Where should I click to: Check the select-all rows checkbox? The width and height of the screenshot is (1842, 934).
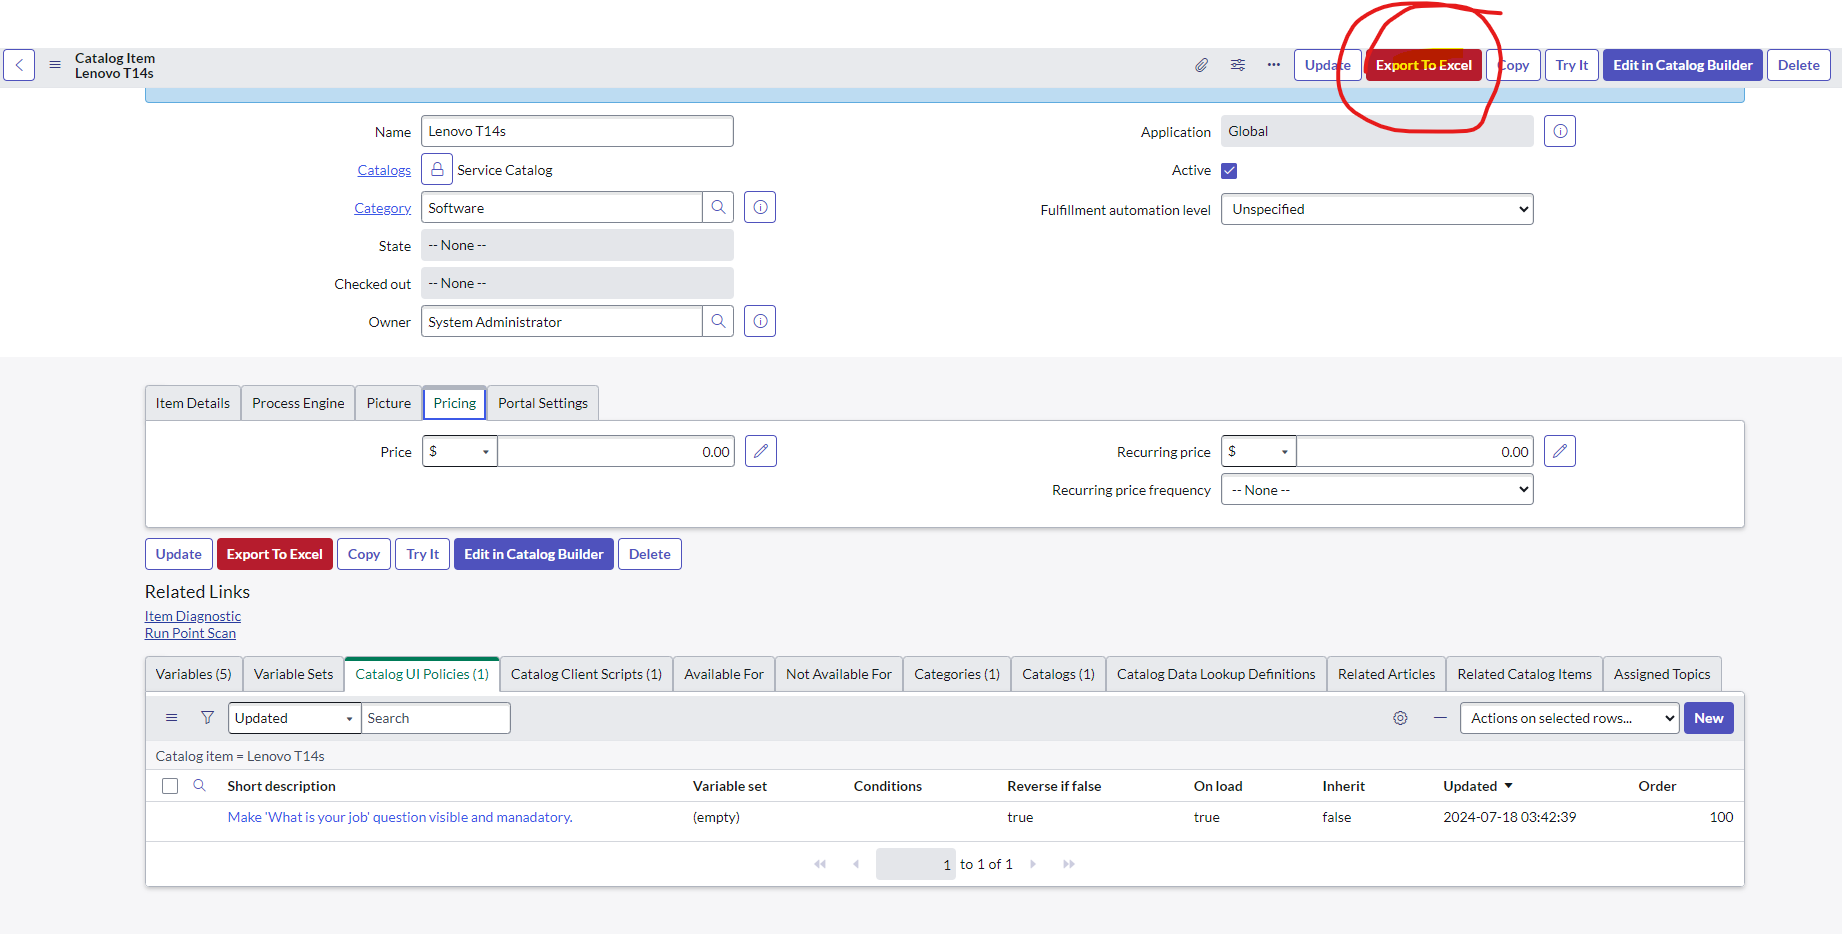(170, 786)
